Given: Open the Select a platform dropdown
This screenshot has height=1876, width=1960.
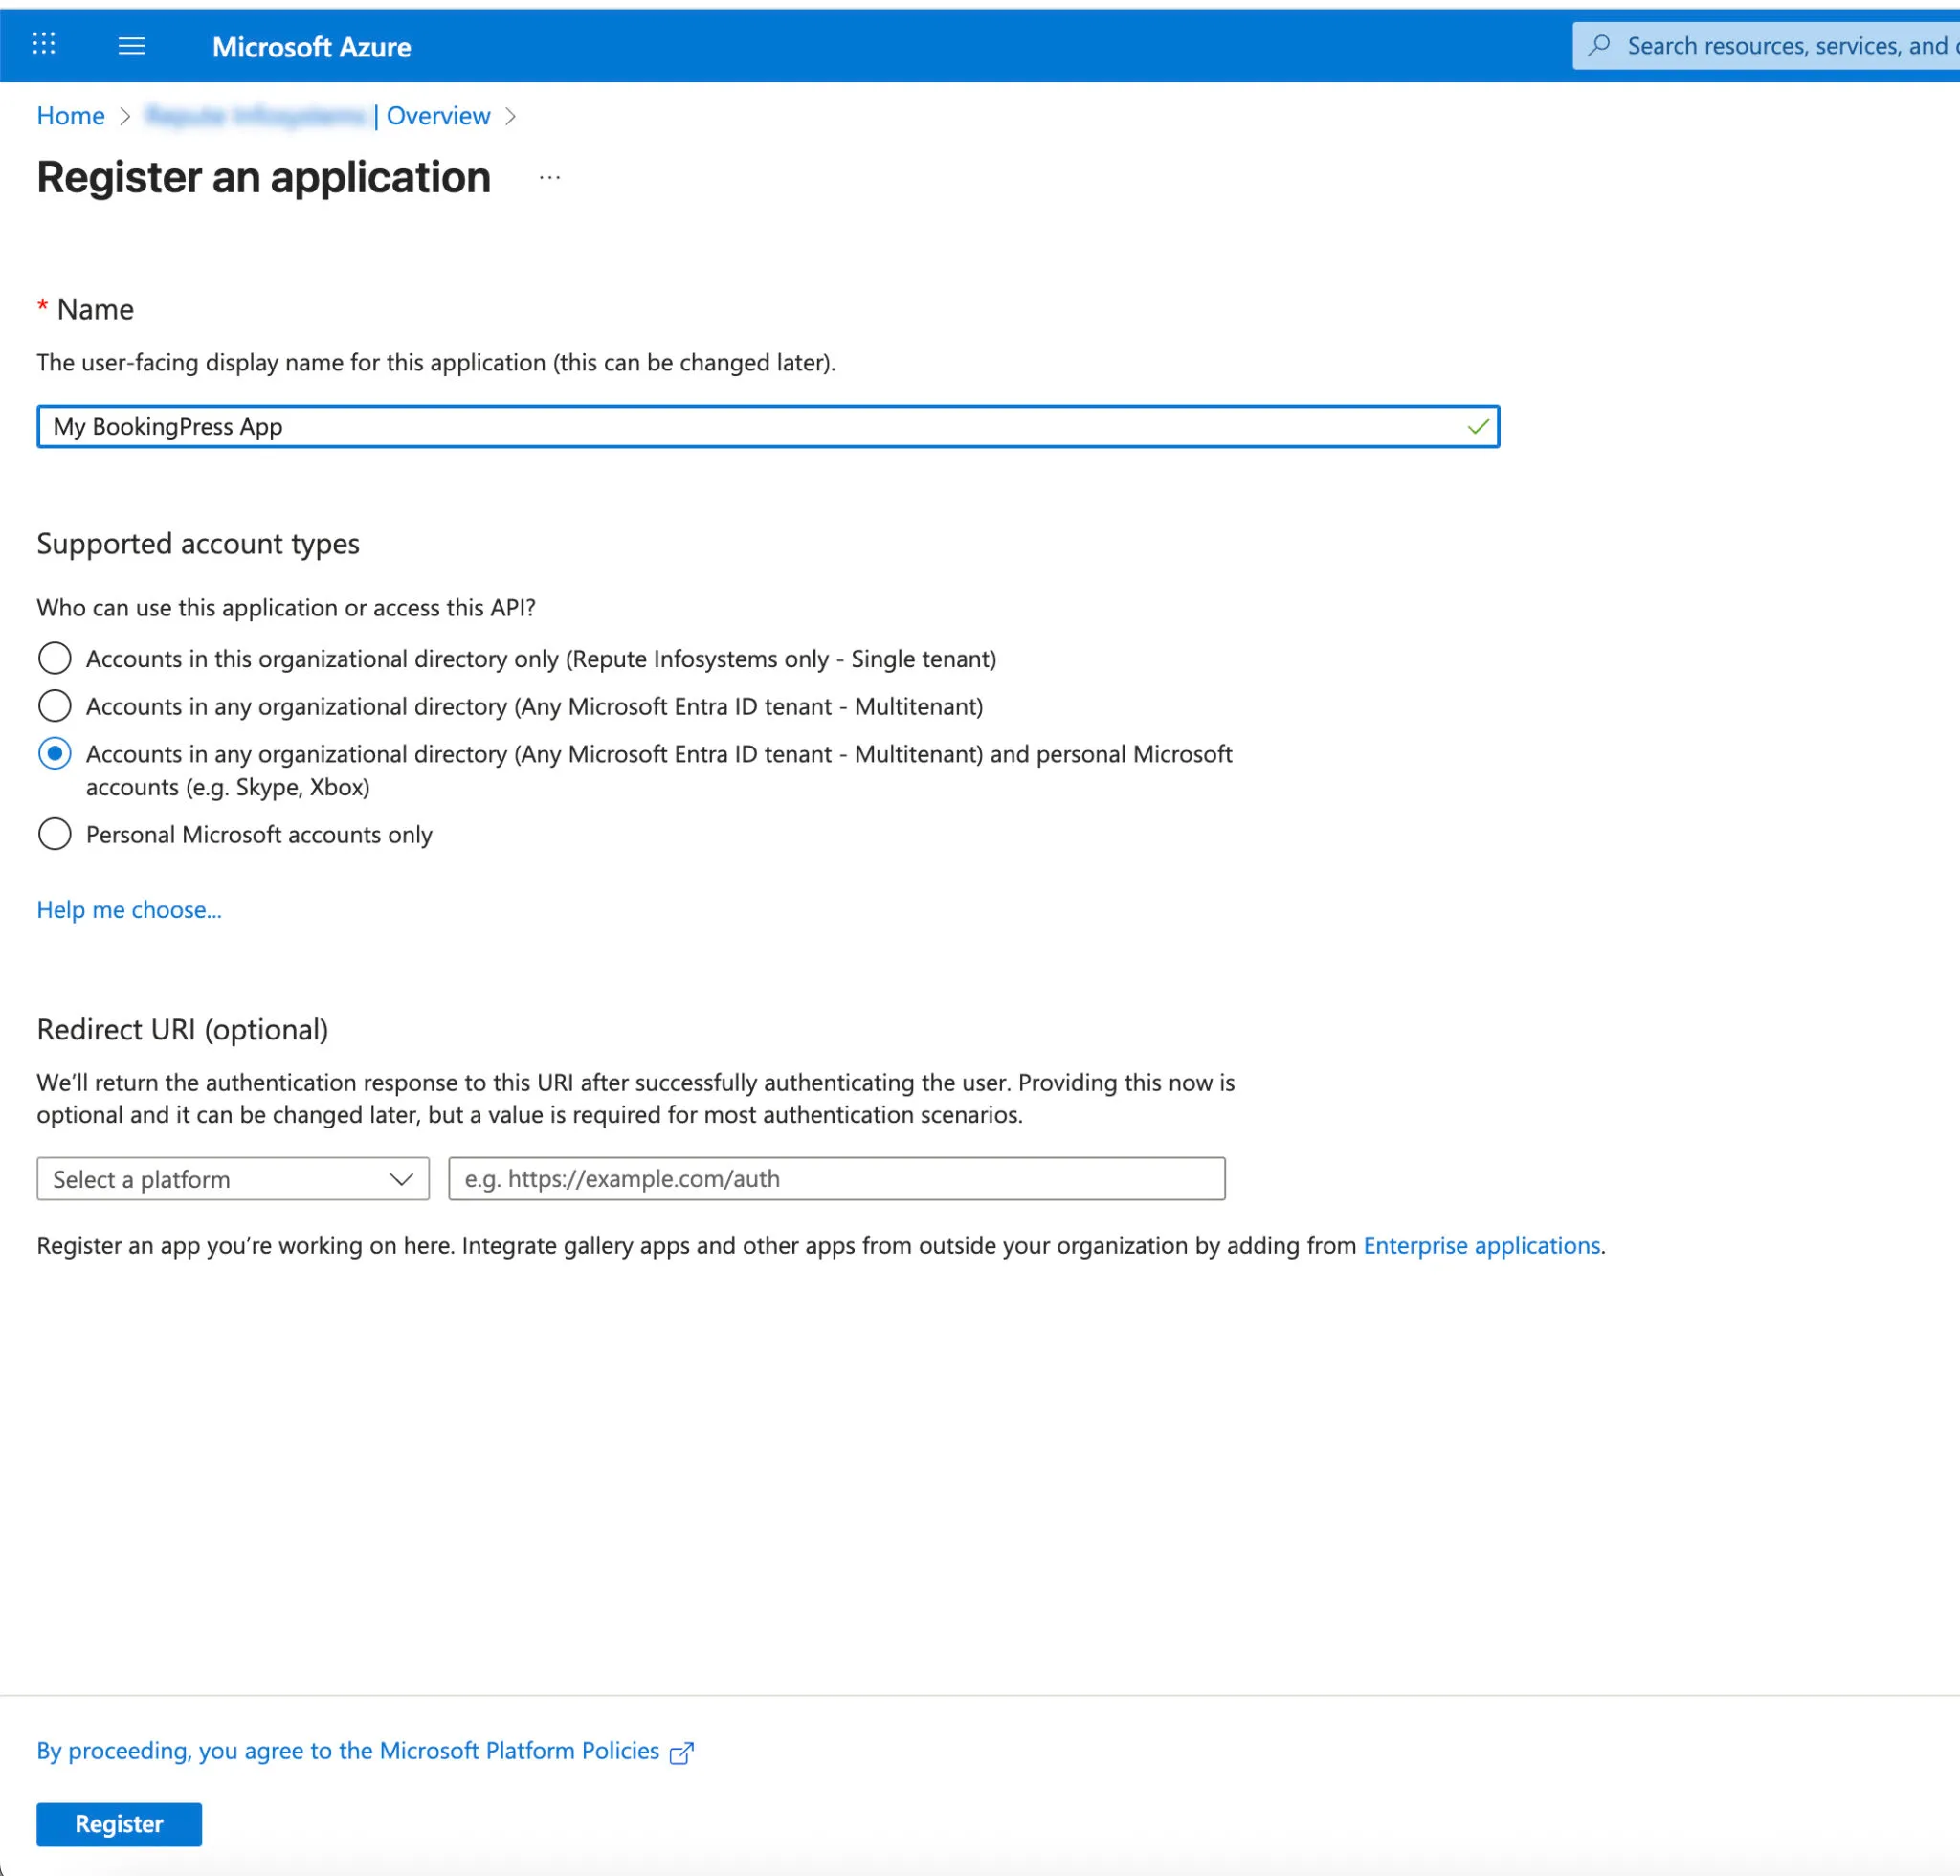Looking at the screenshot, I should [x=233, y=1179].
